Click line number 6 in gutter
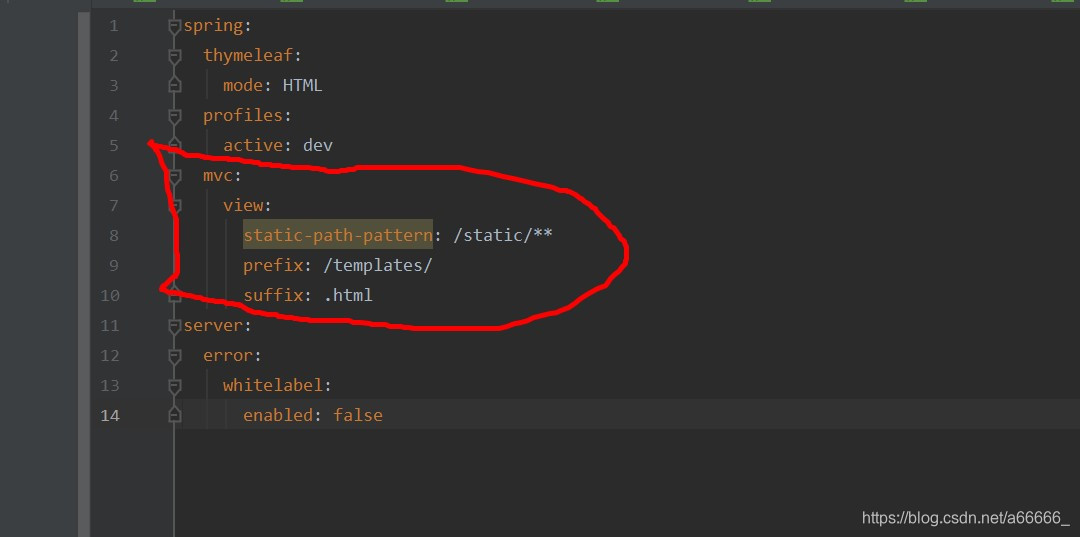The image size is (1080, 537). pos(114,176)
